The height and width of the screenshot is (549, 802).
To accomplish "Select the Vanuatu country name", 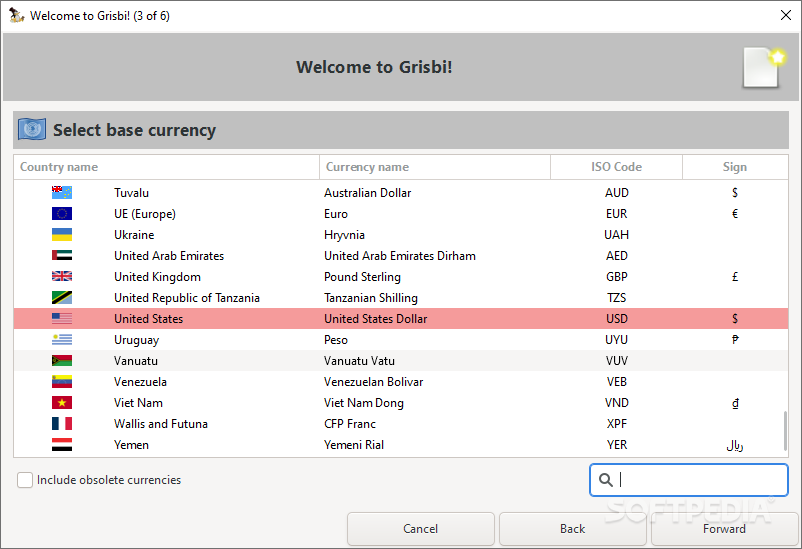I will point(136,361).
